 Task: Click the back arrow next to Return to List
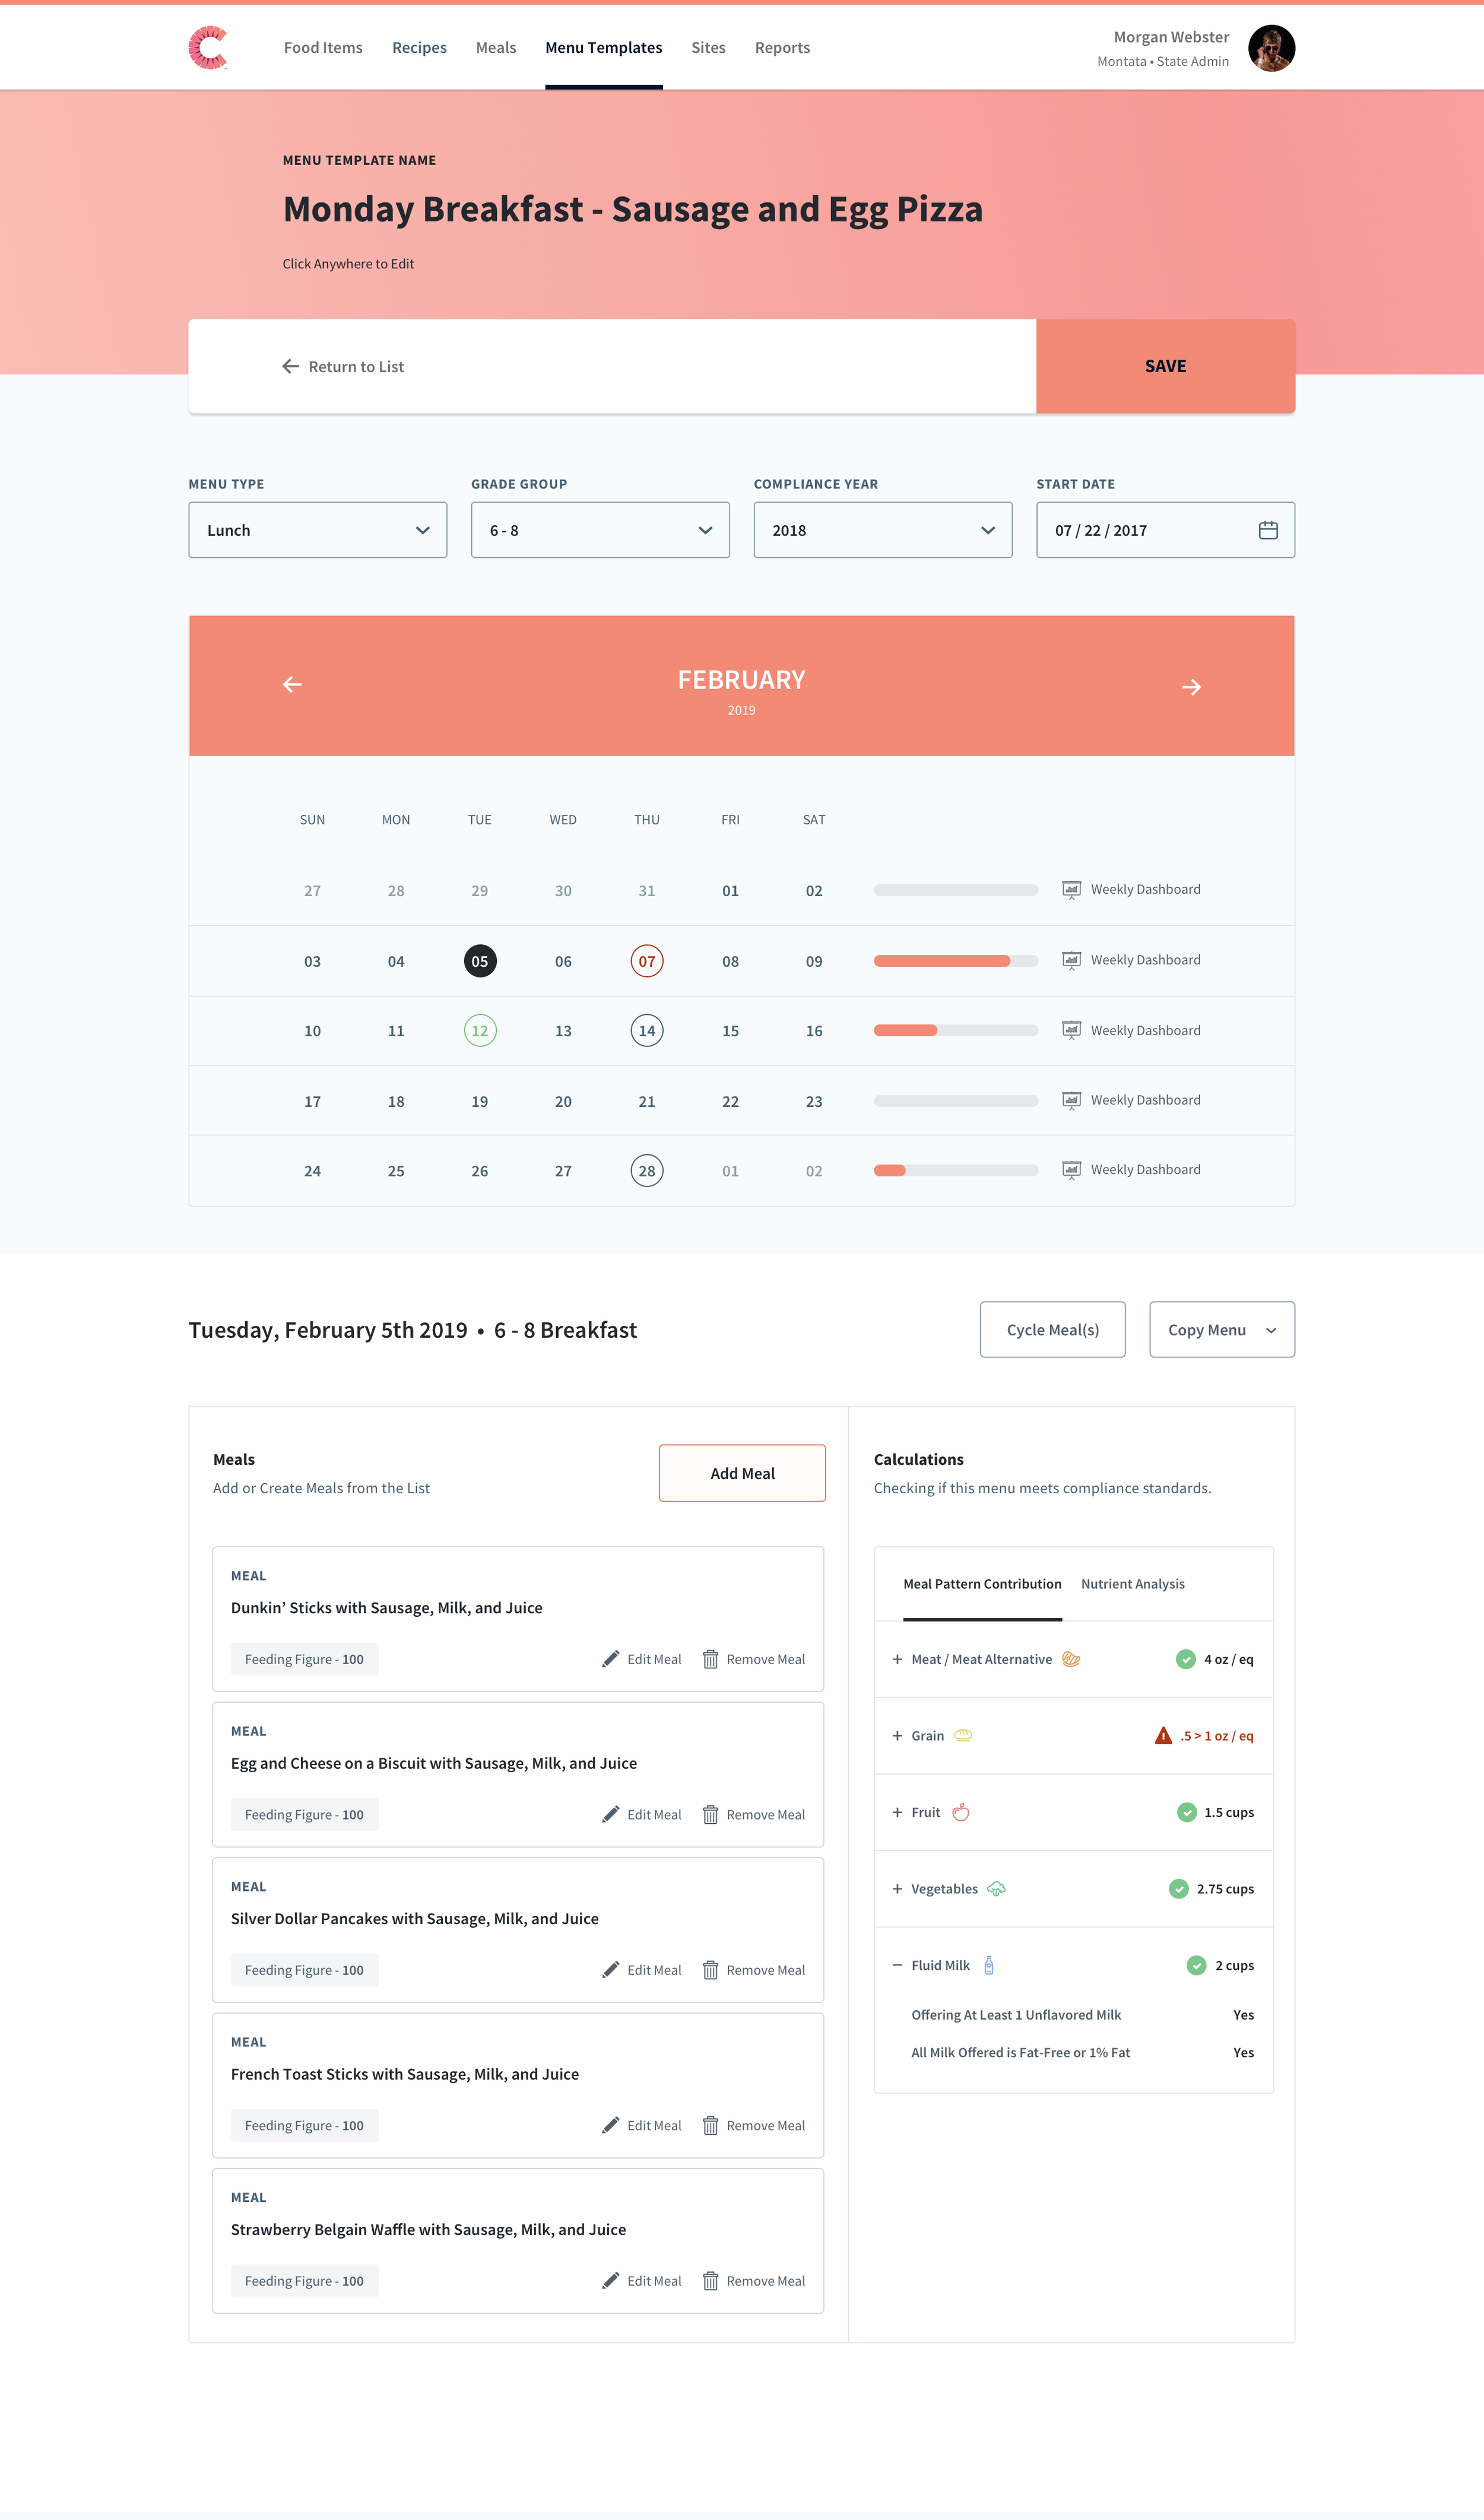pyautogui.click(x=290, y=366)
